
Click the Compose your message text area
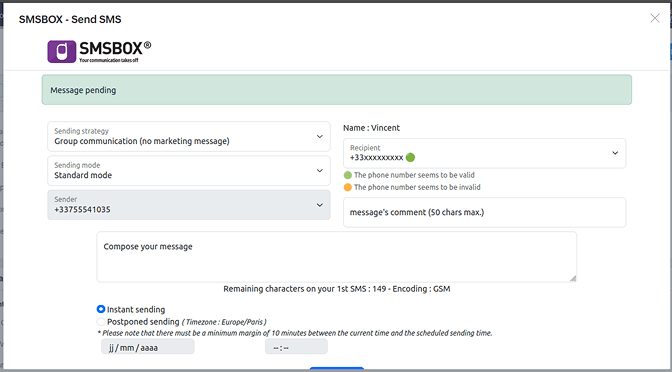tap(336, 257)
